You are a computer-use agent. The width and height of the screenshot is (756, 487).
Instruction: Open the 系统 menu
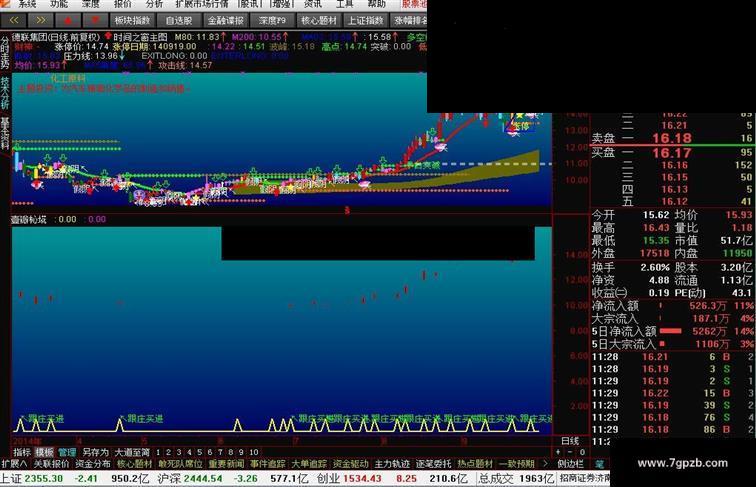[27, 4]
